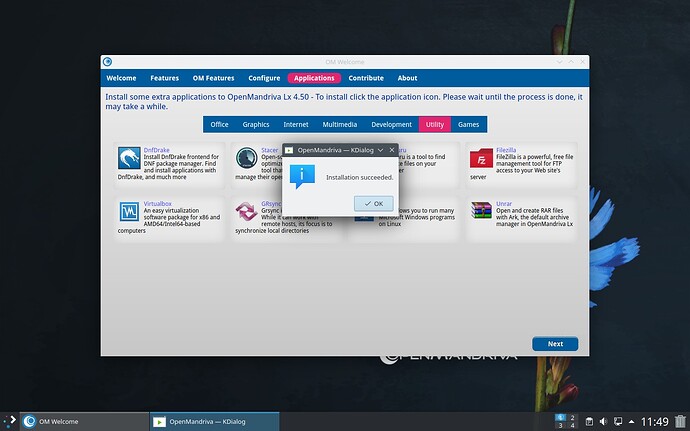Select the Applications tab
The image size is (690, 431).
coord(314,78)
